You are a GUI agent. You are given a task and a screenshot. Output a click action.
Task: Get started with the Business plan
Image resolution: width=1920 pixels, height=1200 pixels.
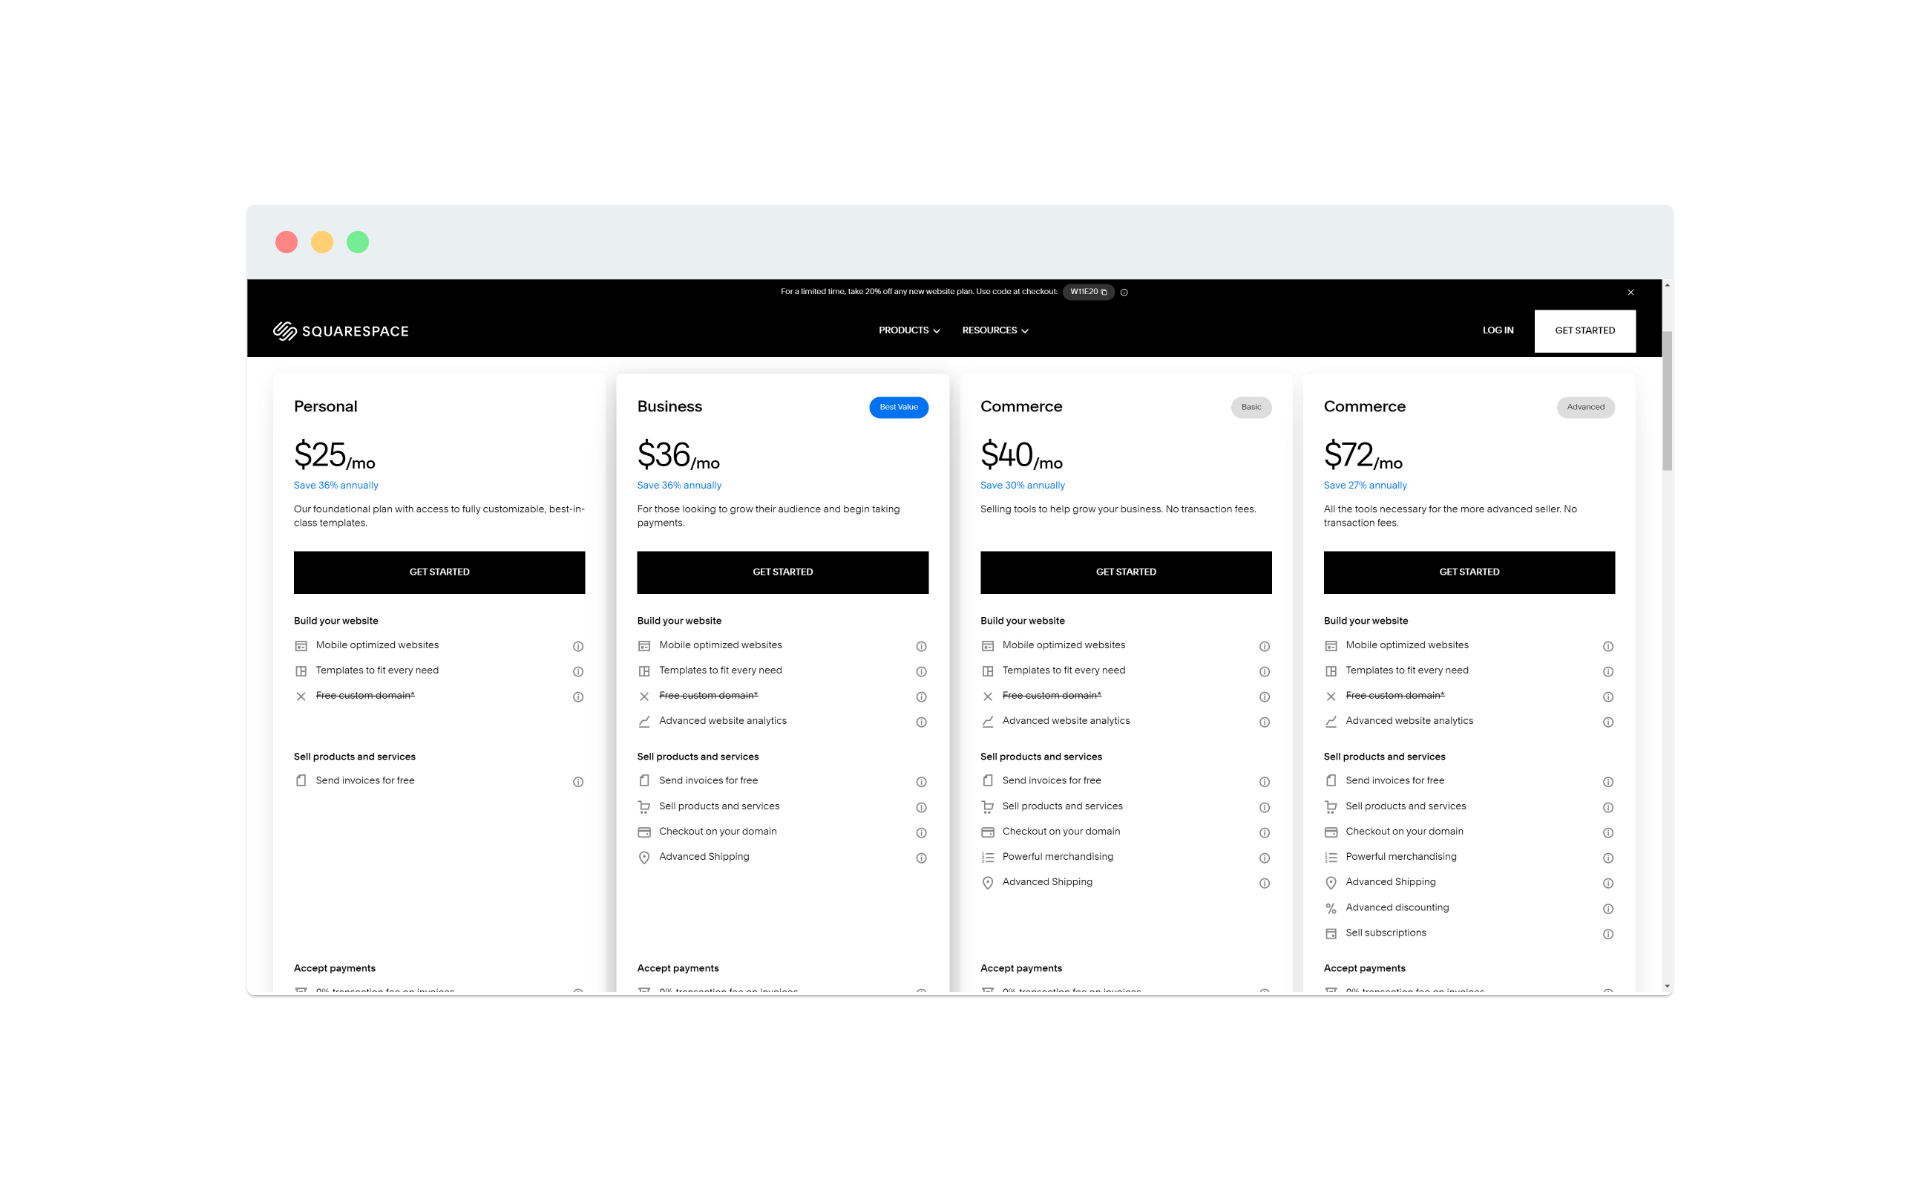[x=782, y=572]
